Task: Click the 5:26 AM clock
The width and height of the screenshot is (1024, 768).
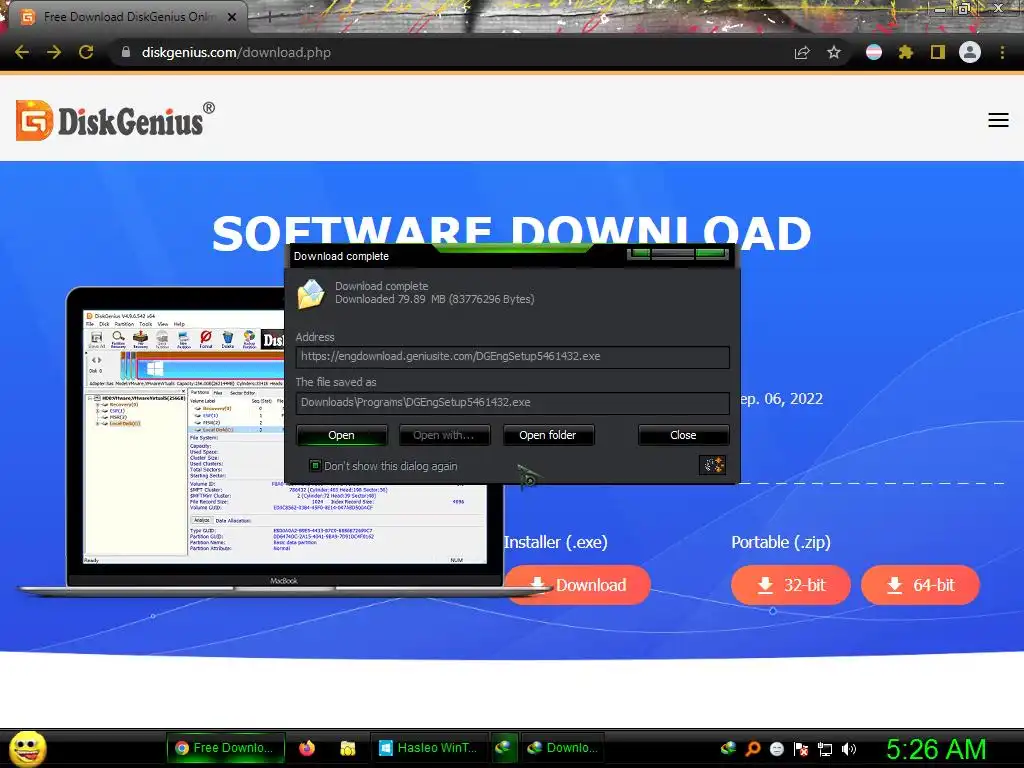Action: tap(936, 749)
